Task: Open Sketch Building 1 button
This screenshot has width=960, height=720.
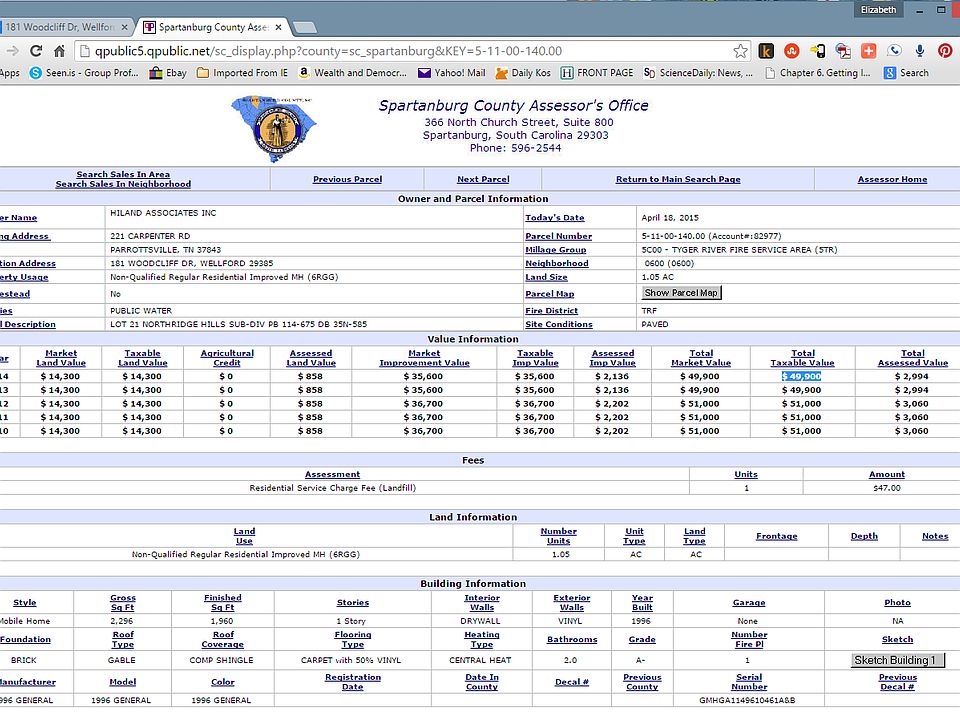Action: [898, 660]
